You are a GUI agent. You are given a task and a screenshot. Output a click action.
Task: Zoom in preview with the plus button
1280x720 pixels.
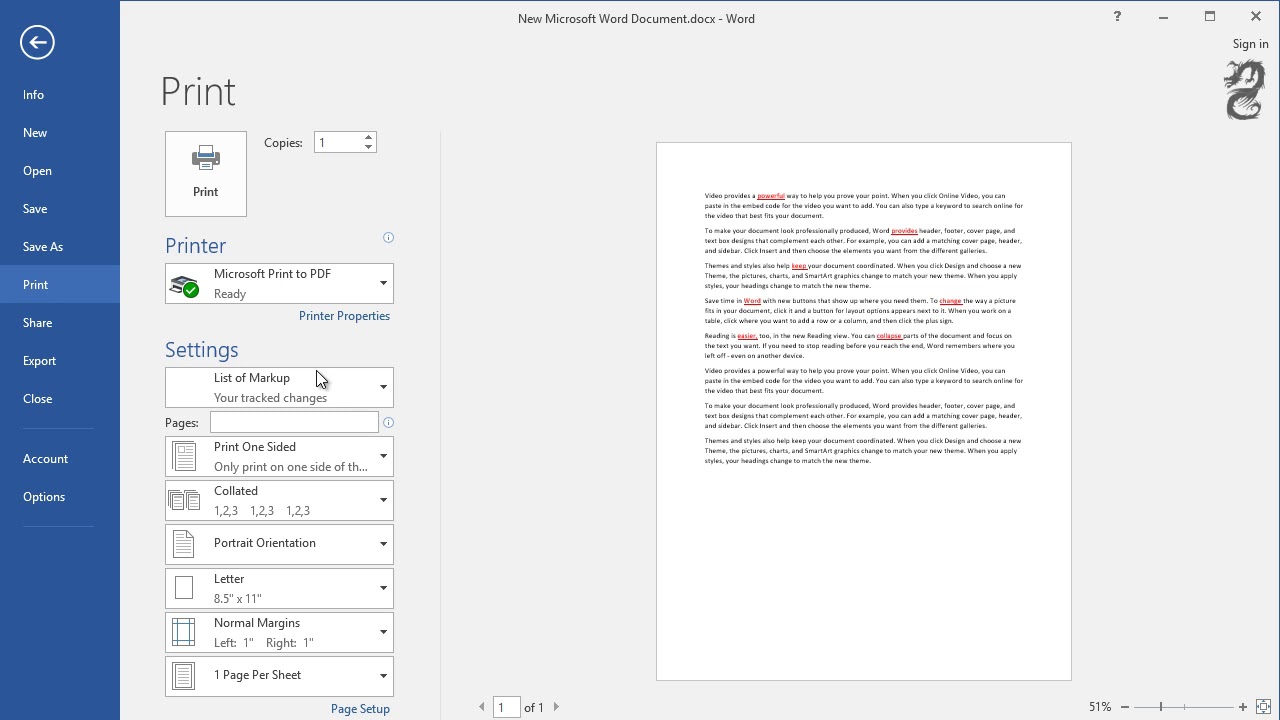(x=1243, y=707)
